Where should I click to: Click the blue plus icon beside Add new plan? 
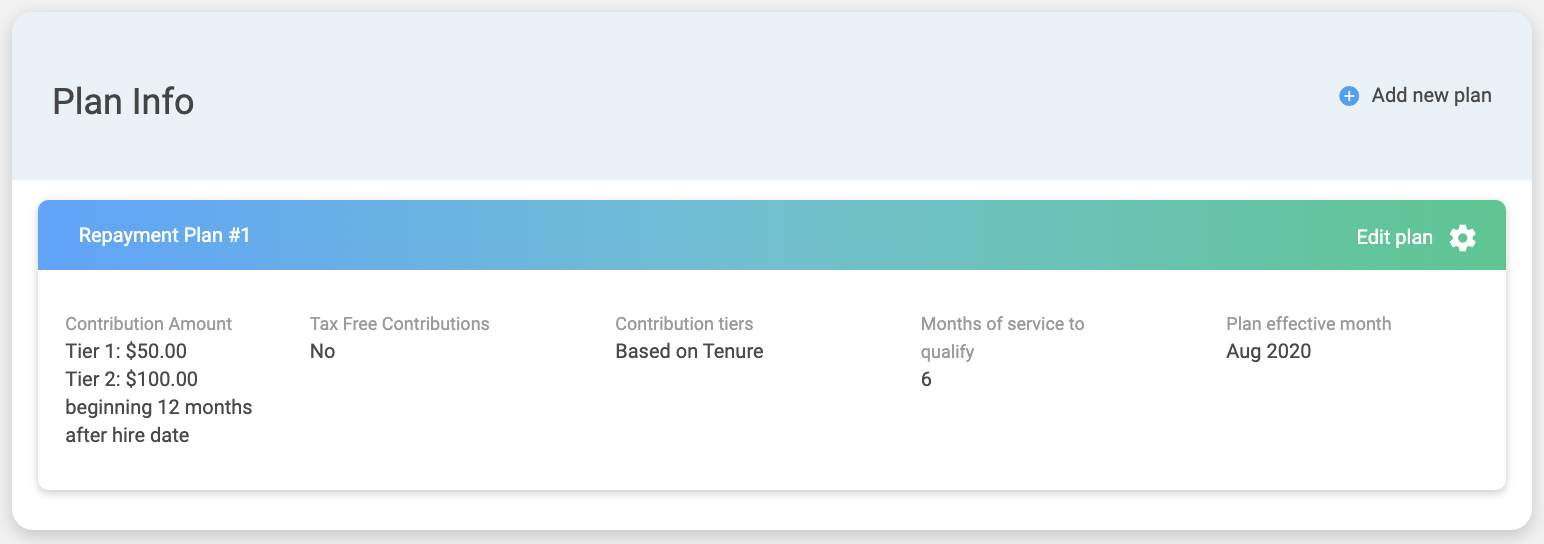pos(1349,96)
